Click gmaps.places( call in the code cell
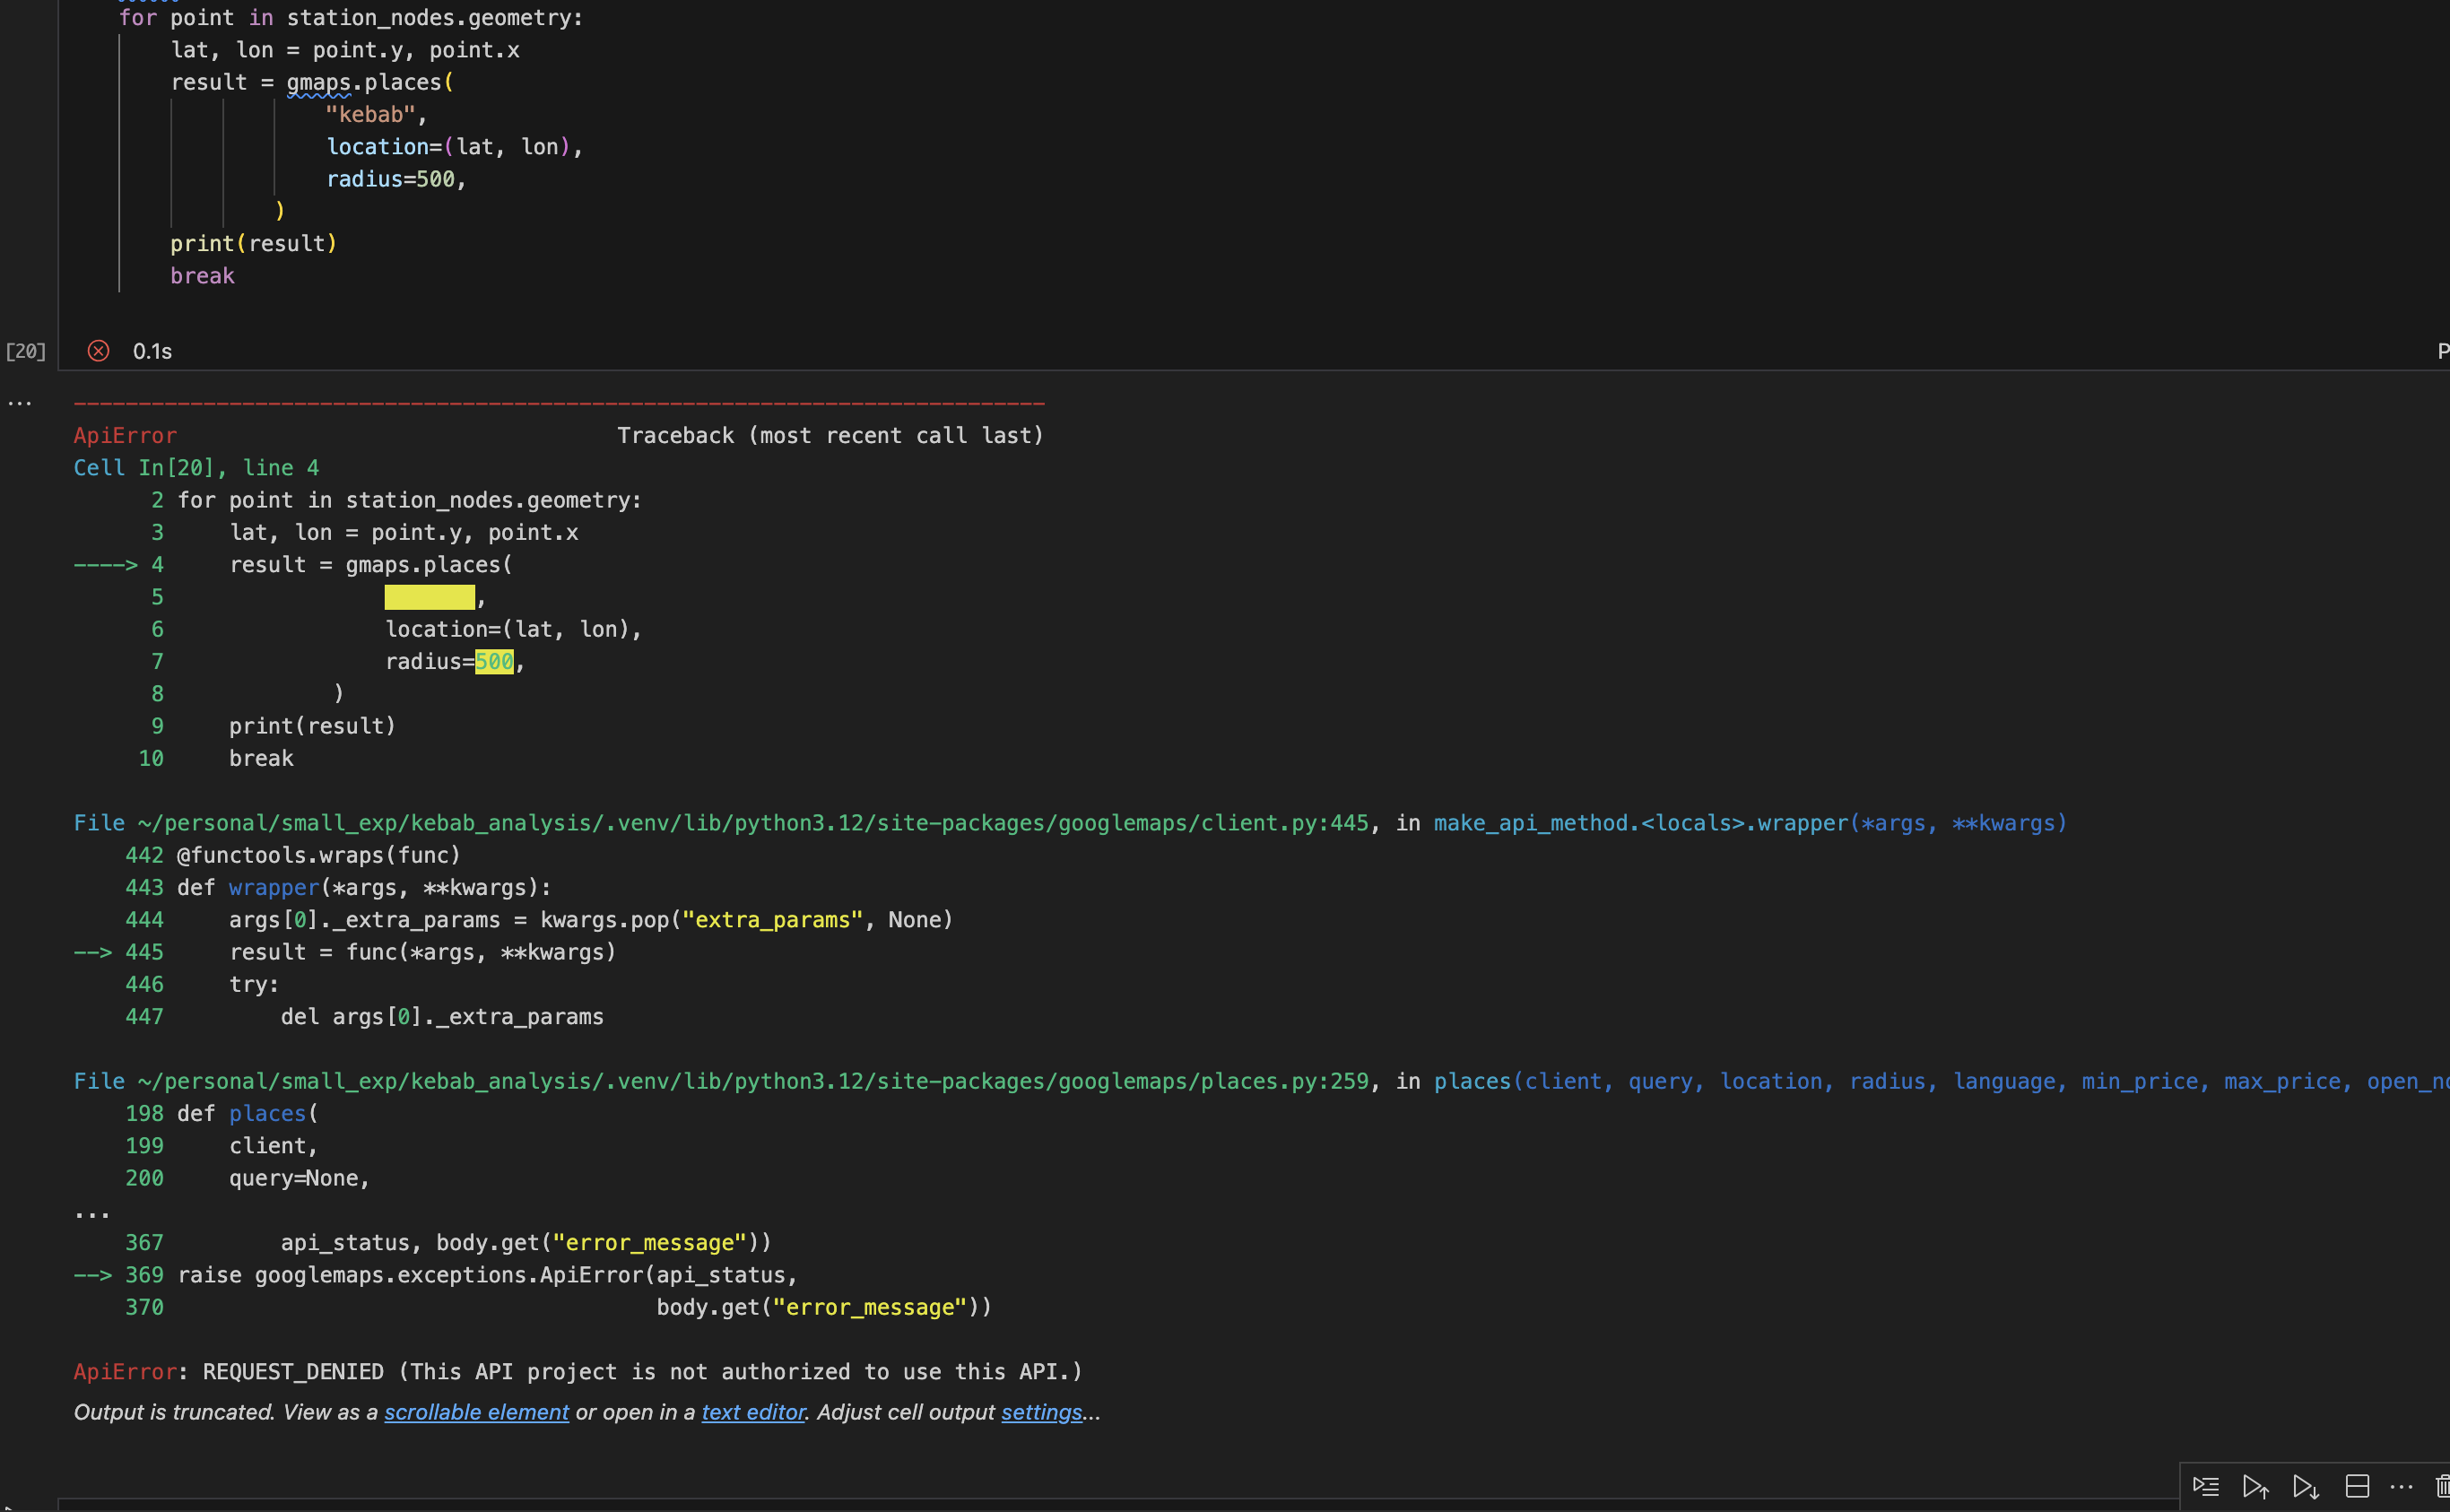 [x=370, y=83]
